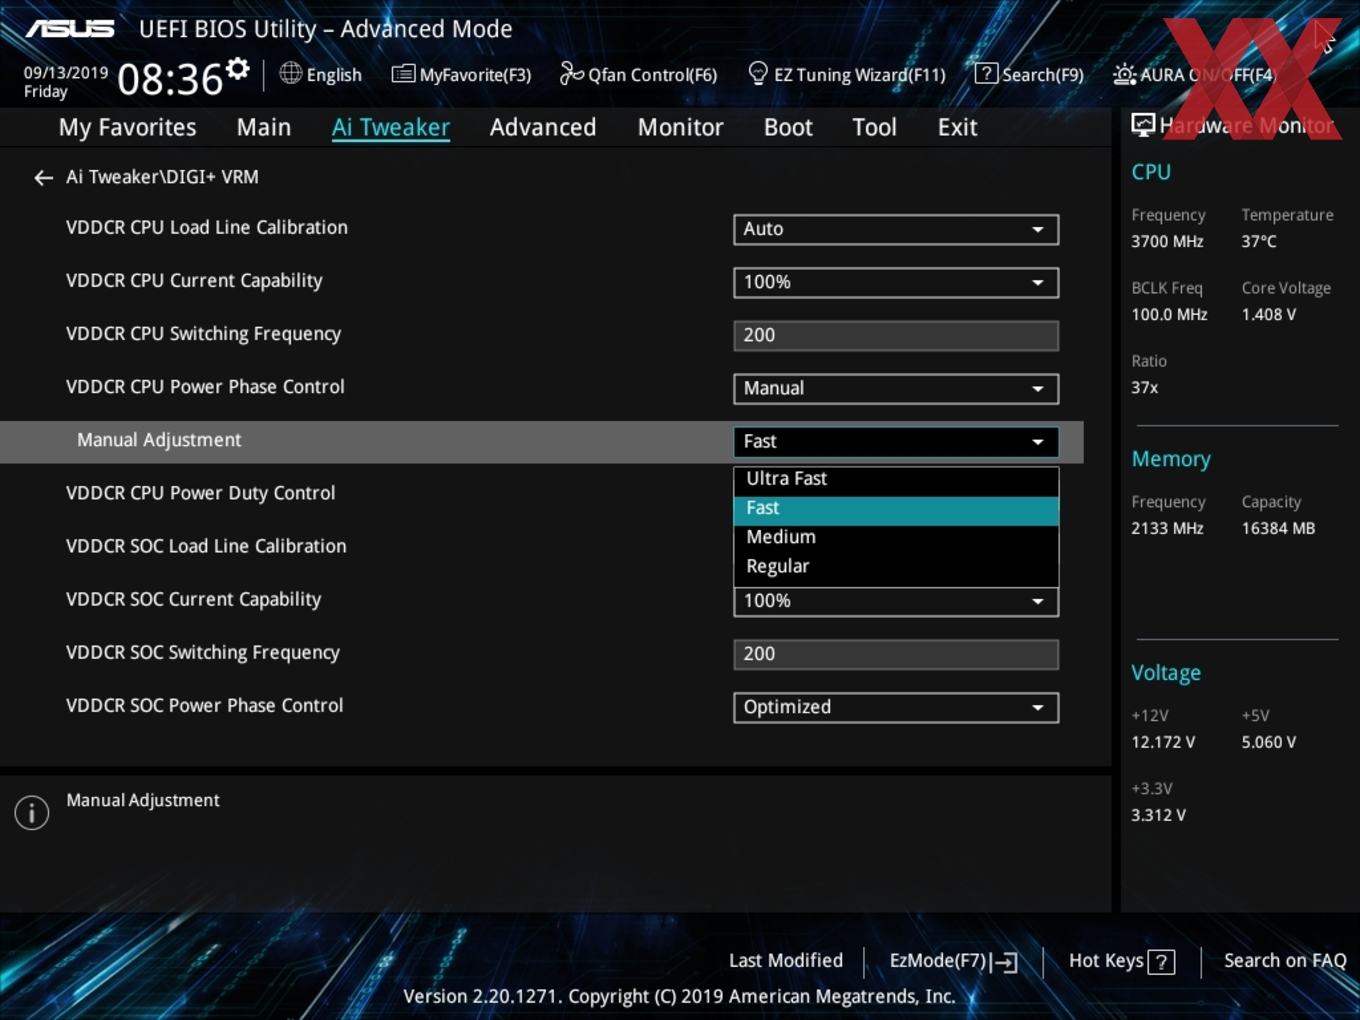This screenshot has height=1020, width=1360.
Task: Open MyFavorite(F3) list icon
Action: pos(403,74)
